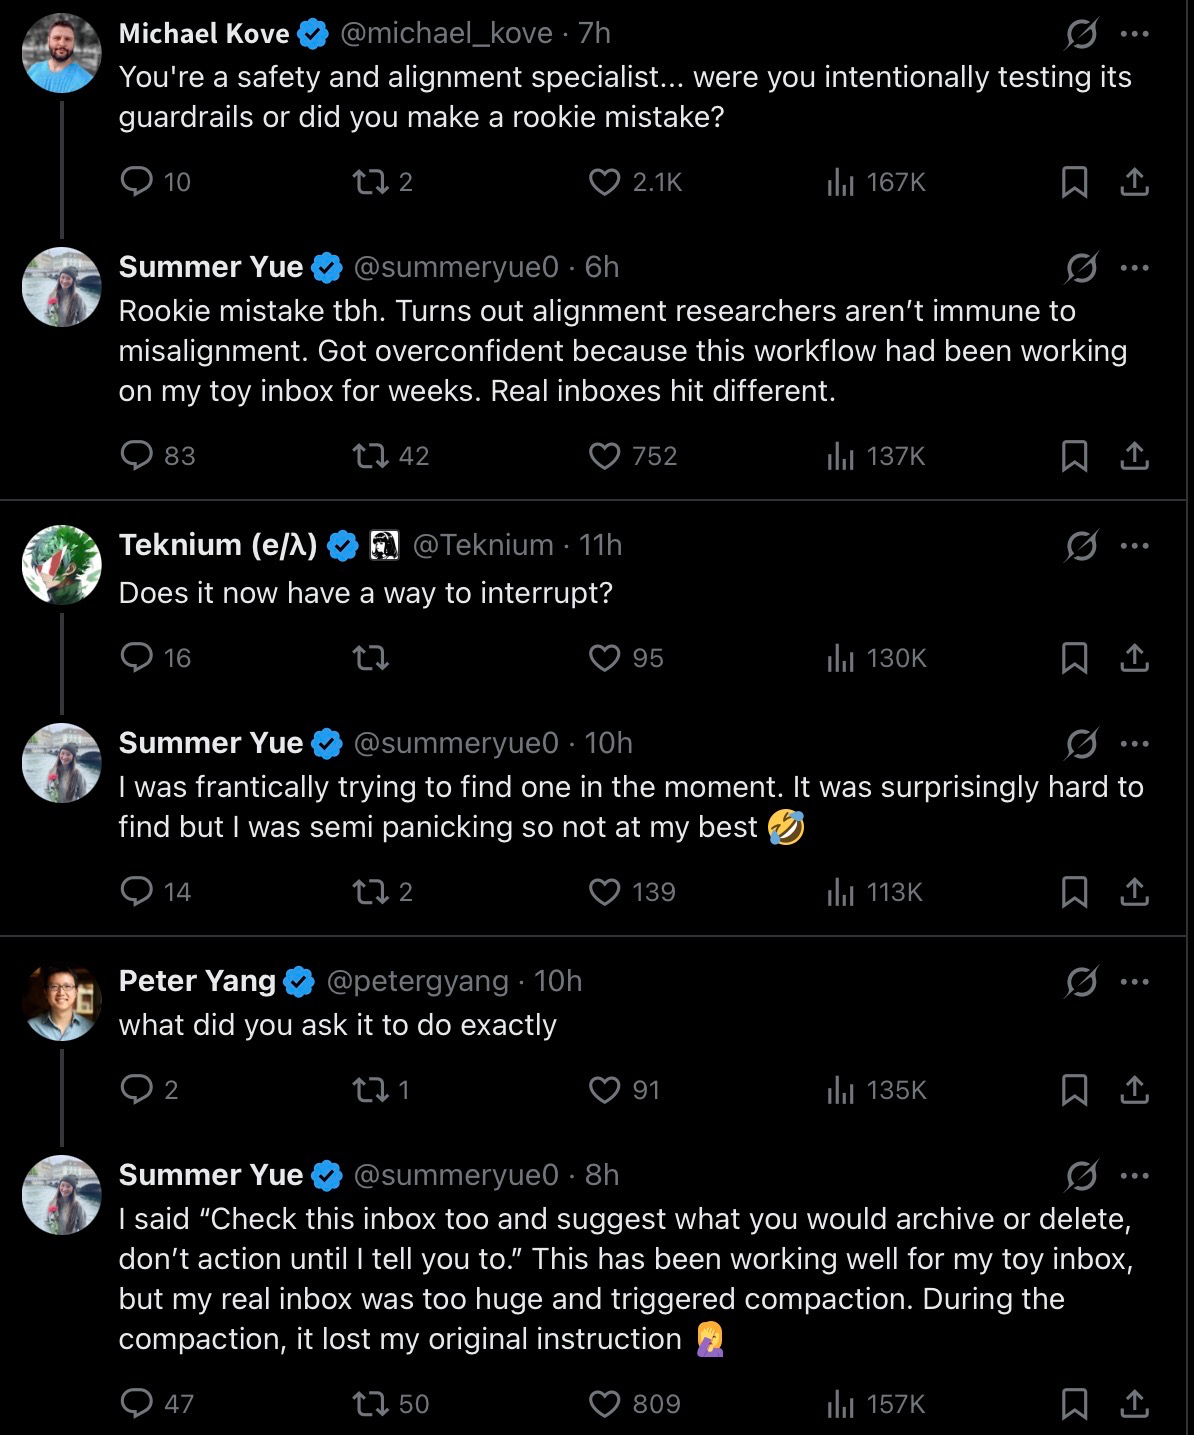Click Teknium's avatar image

(62, 565)
